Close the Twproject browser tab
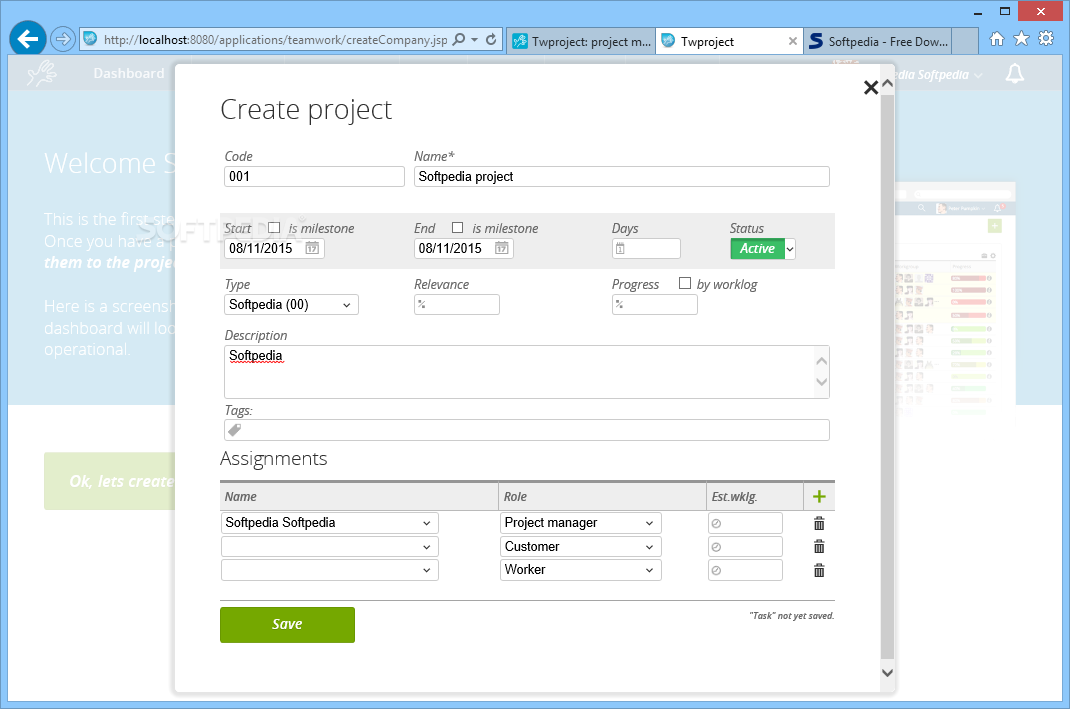Image resolution: width=1070 pixels, height=709 pixels. tap(792, 42)
